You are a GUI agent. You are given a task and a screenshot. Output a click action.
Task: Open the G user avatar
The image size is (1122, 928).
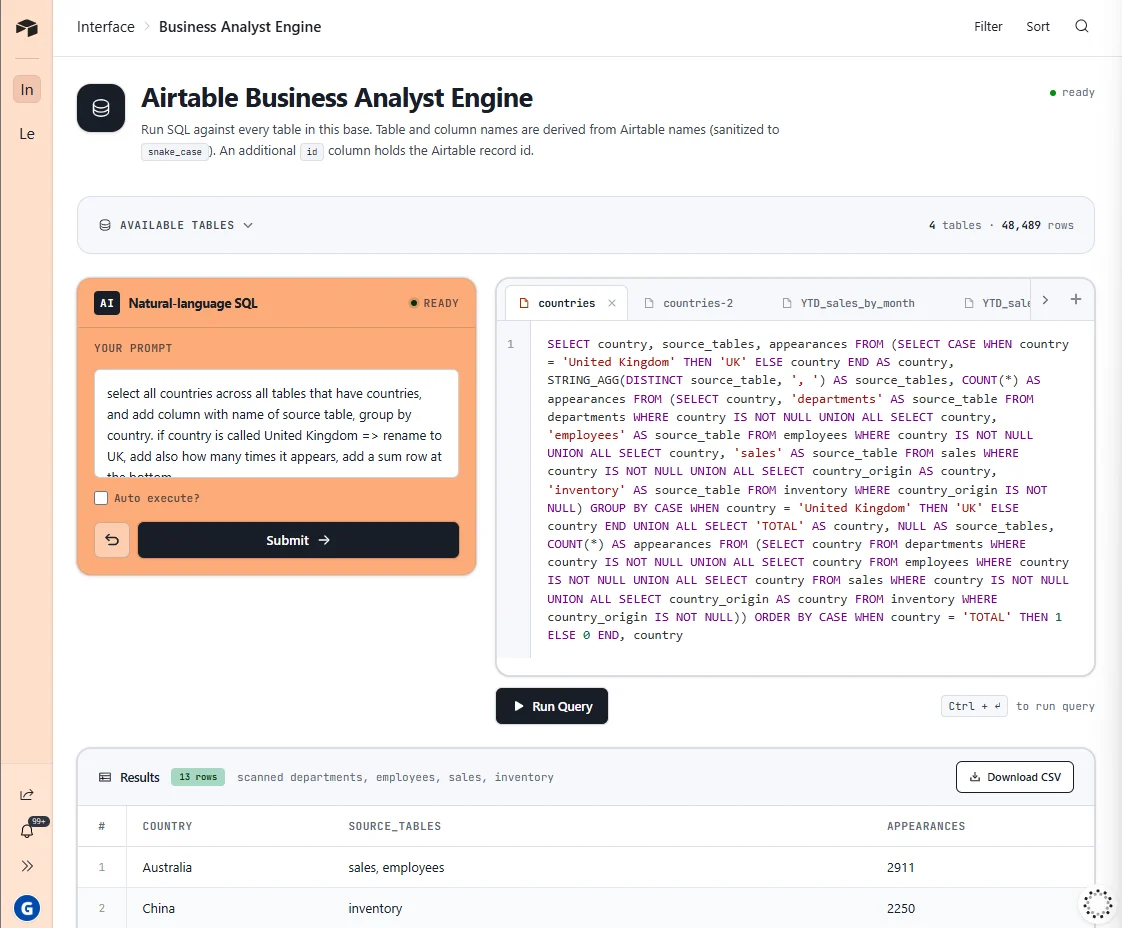(26, 909)
